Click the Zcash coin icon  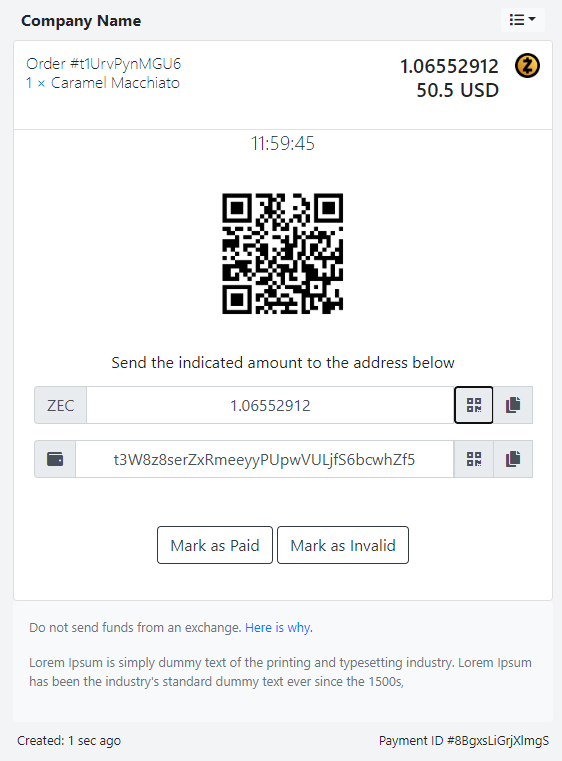coord(528,66)
